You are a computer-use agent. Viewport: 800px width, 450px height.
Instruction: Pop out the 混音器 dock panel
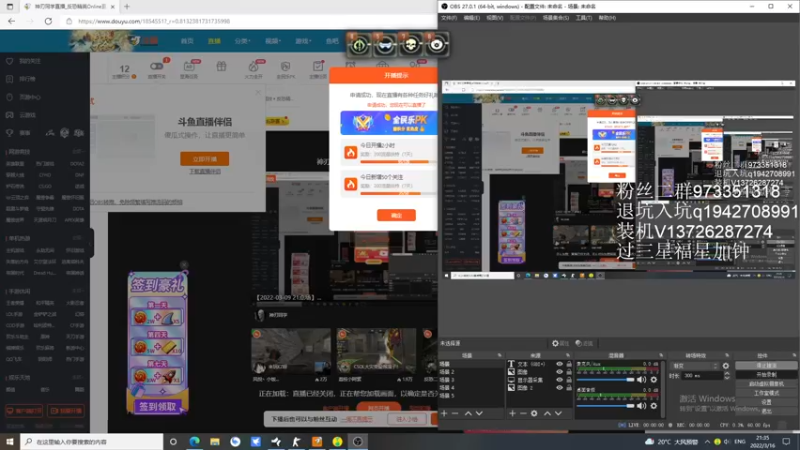click(661, 355)
